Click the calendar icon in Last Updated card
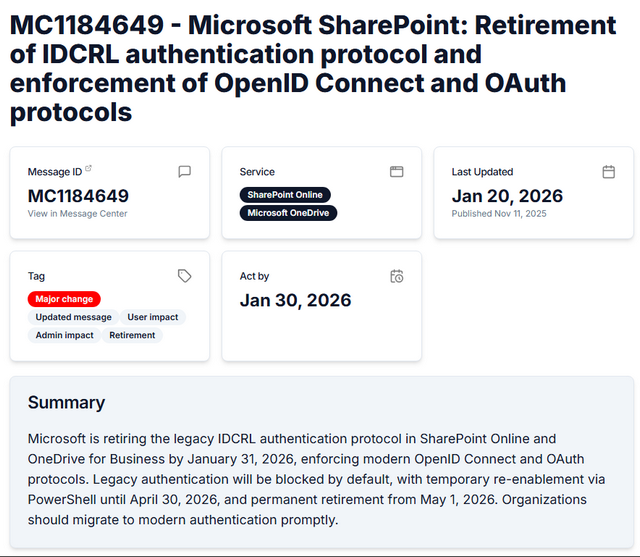The height and width of the screenshot is (557, 640). click(x=608, y=171)
